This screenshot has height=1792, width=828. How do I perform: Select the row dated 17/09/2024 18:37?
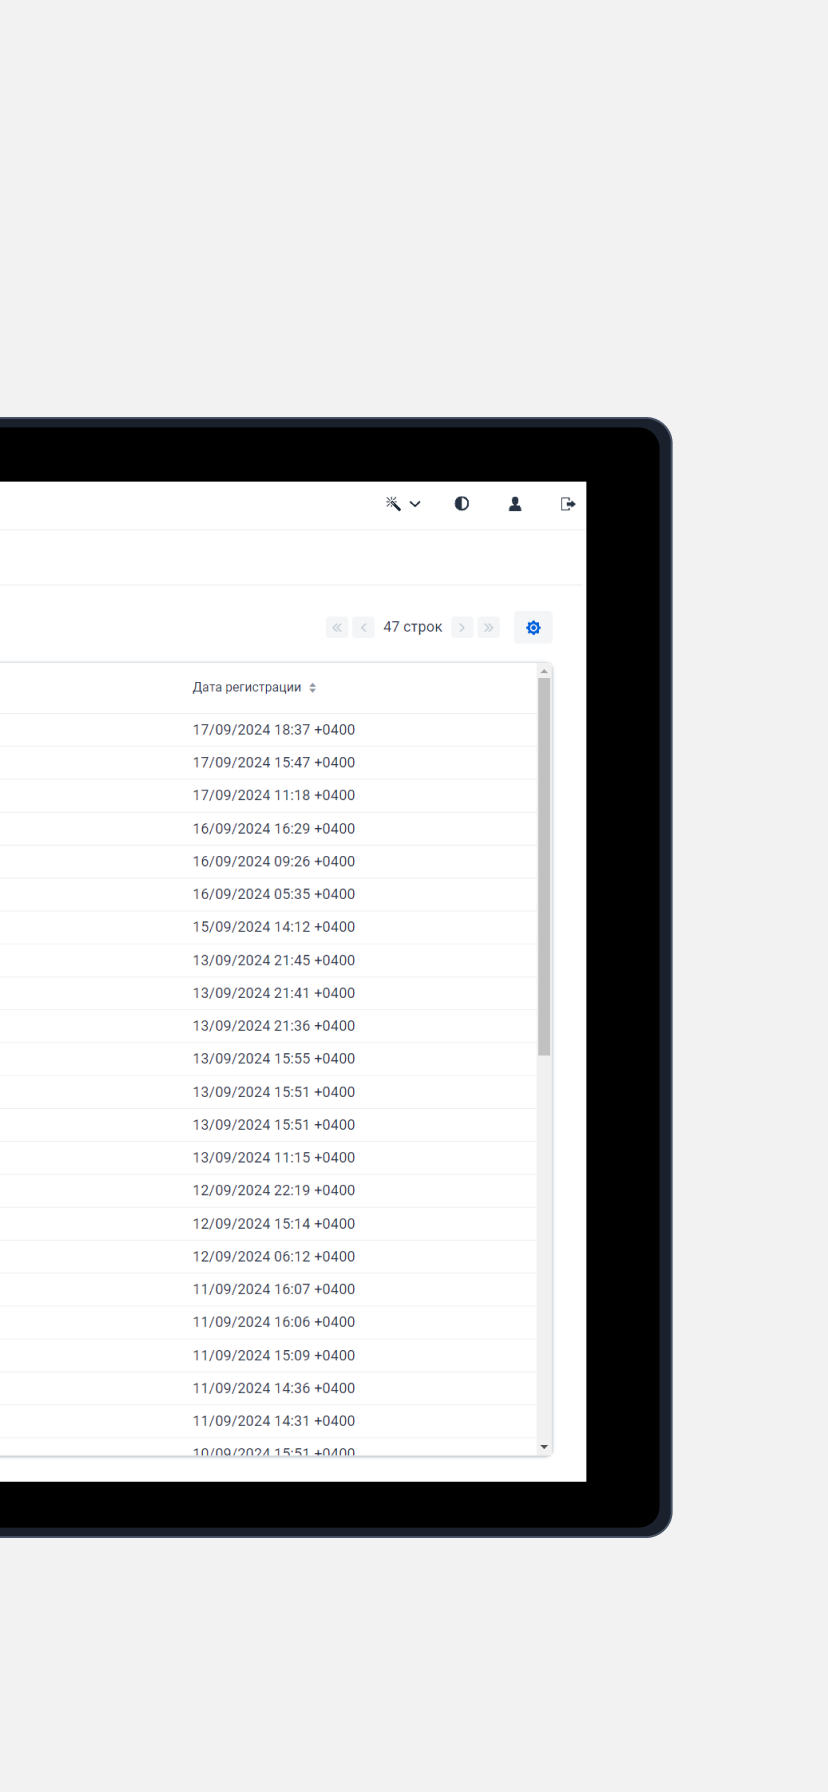point(273,730)
